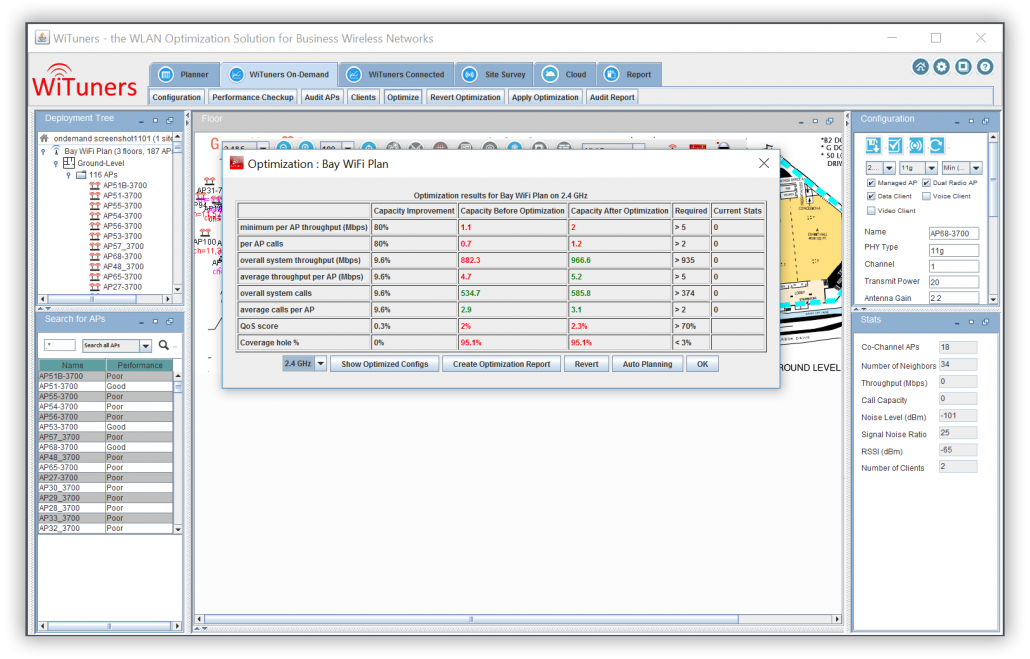The image size is (1030, 659).
Task: Click the Apply Optimization button
Action: [545, 97]
